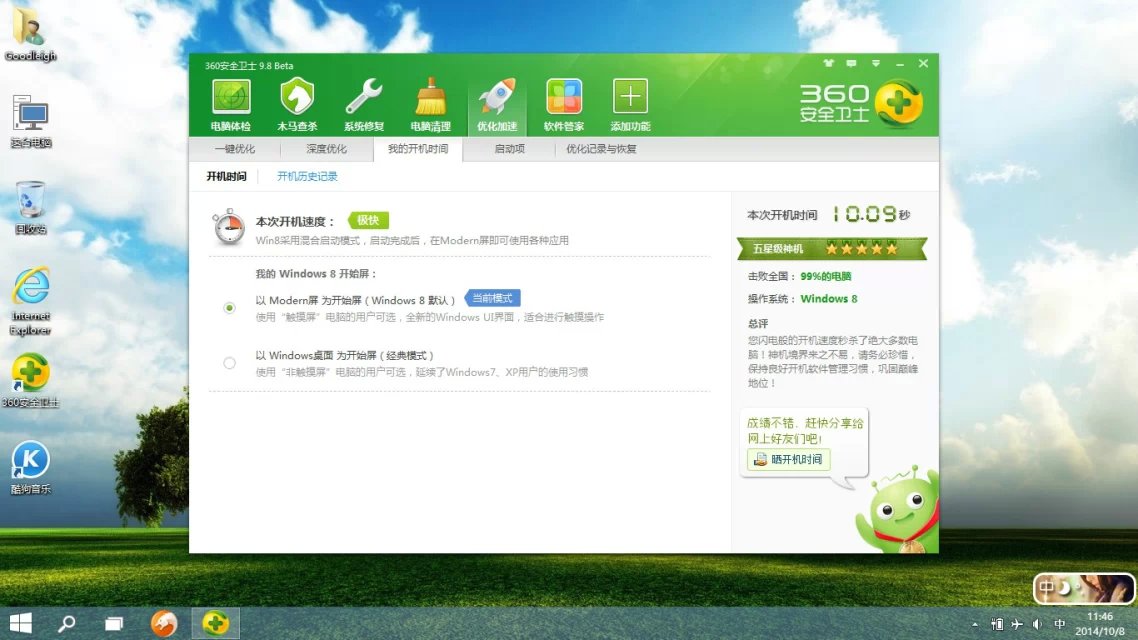
Task: Click the 极快 speed badge
Action: (368, 220)
